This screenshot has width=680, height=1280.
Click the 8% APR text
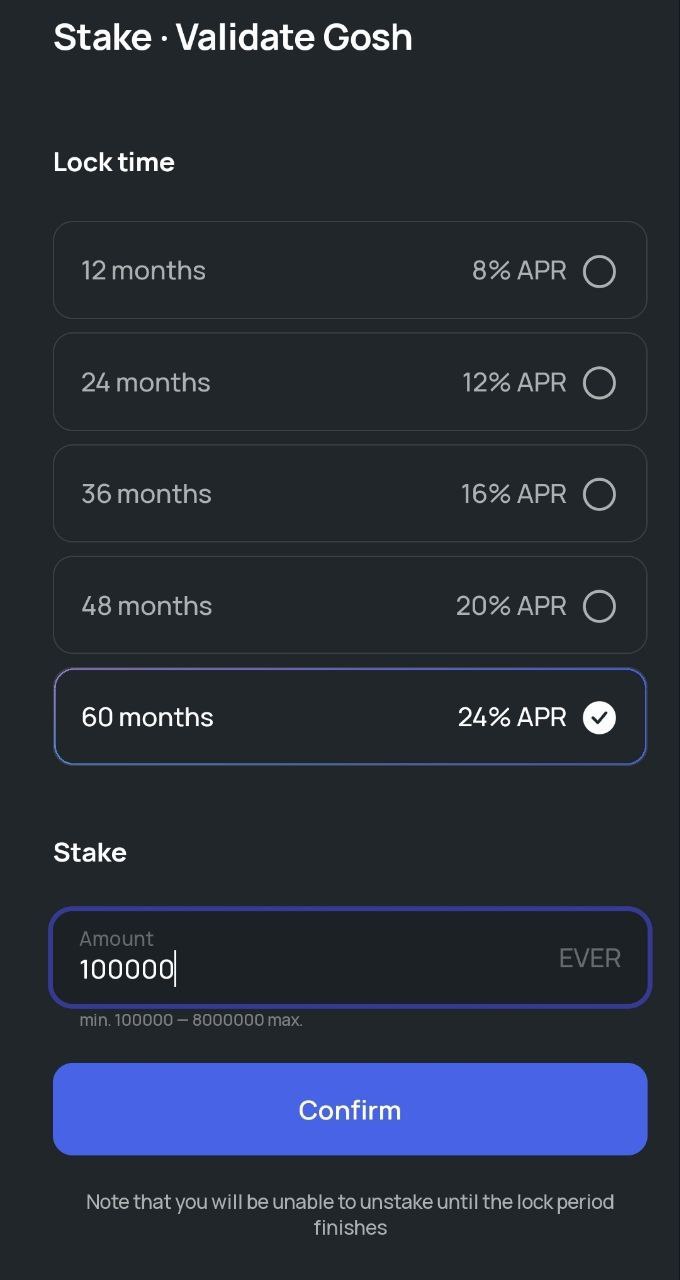(519, 271)
